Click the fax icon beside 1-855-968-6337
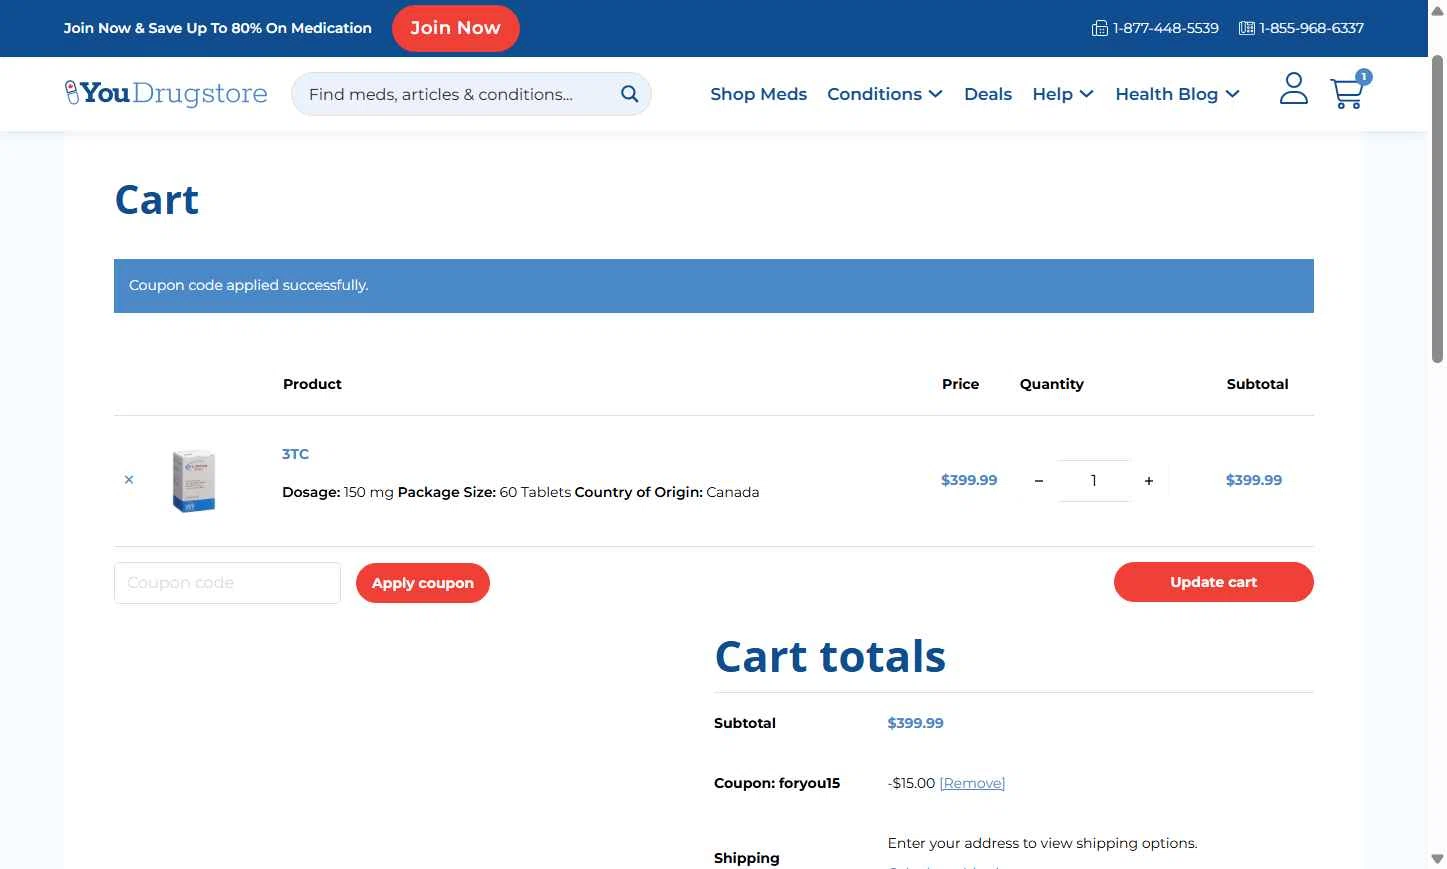The image size is (1447, 869). [x=1246, y=28]
